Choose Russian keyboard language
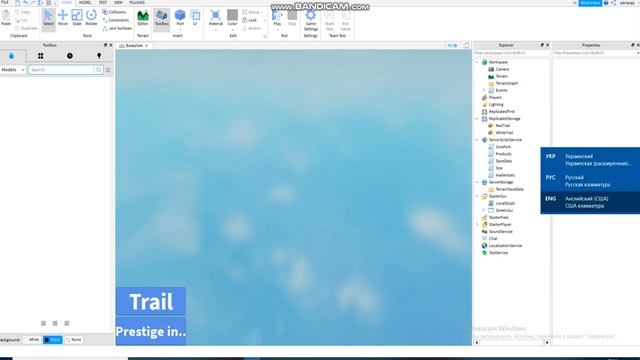This screenshot has height=360, width=640. [590, 181]
